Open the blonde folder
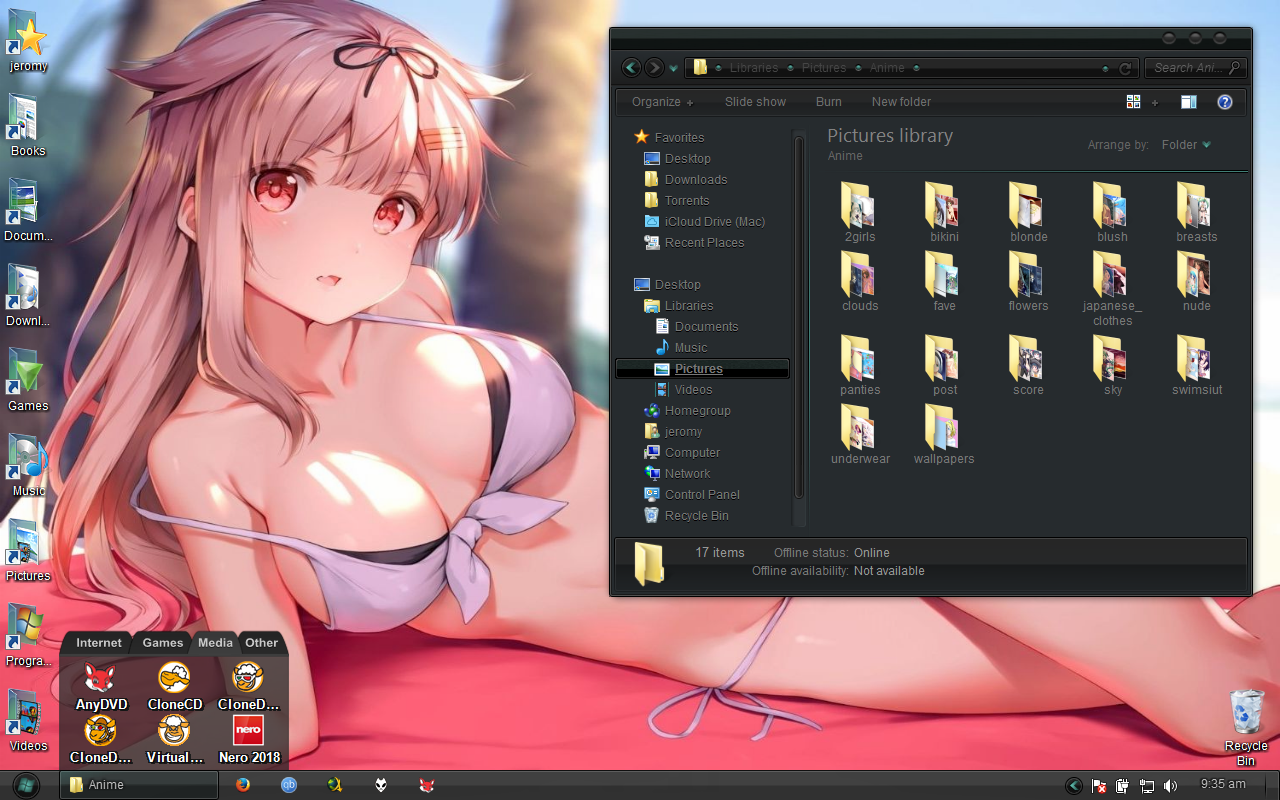1280x800 pixels. coord(1028,213)
